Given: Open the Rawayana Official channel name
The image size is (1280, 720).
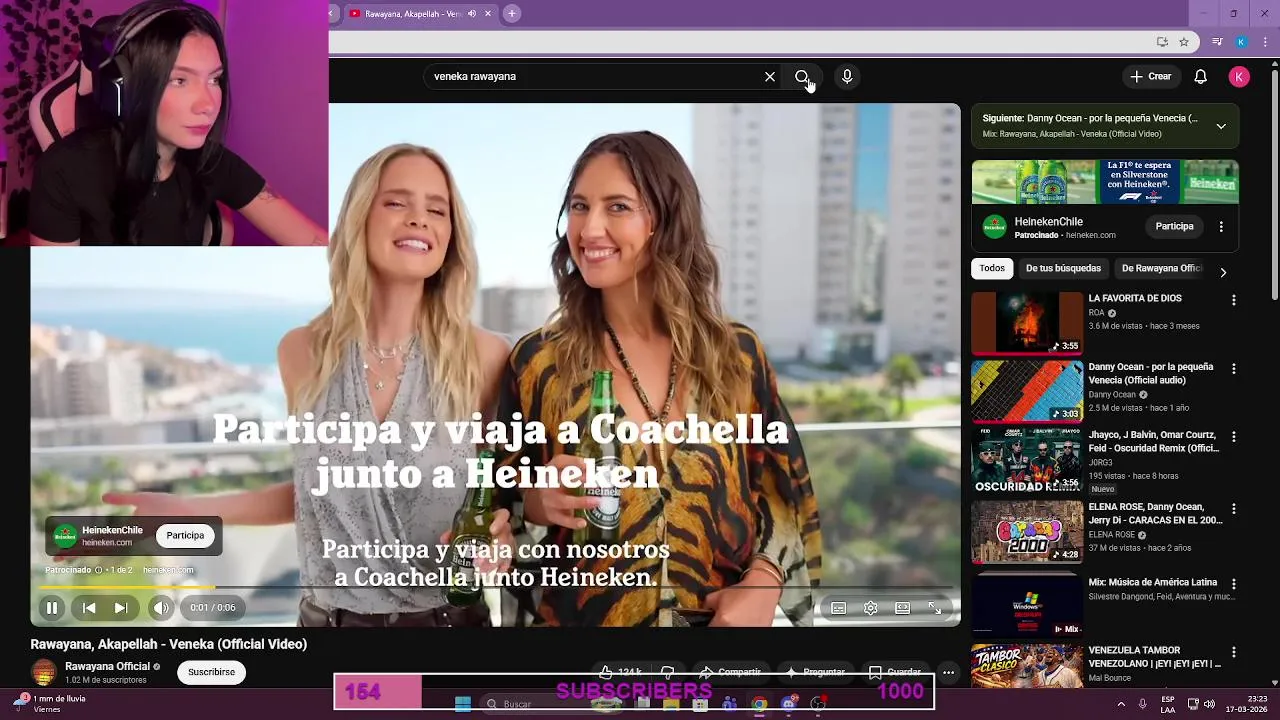Looking at the screenshot, I should tap(107, 667).
